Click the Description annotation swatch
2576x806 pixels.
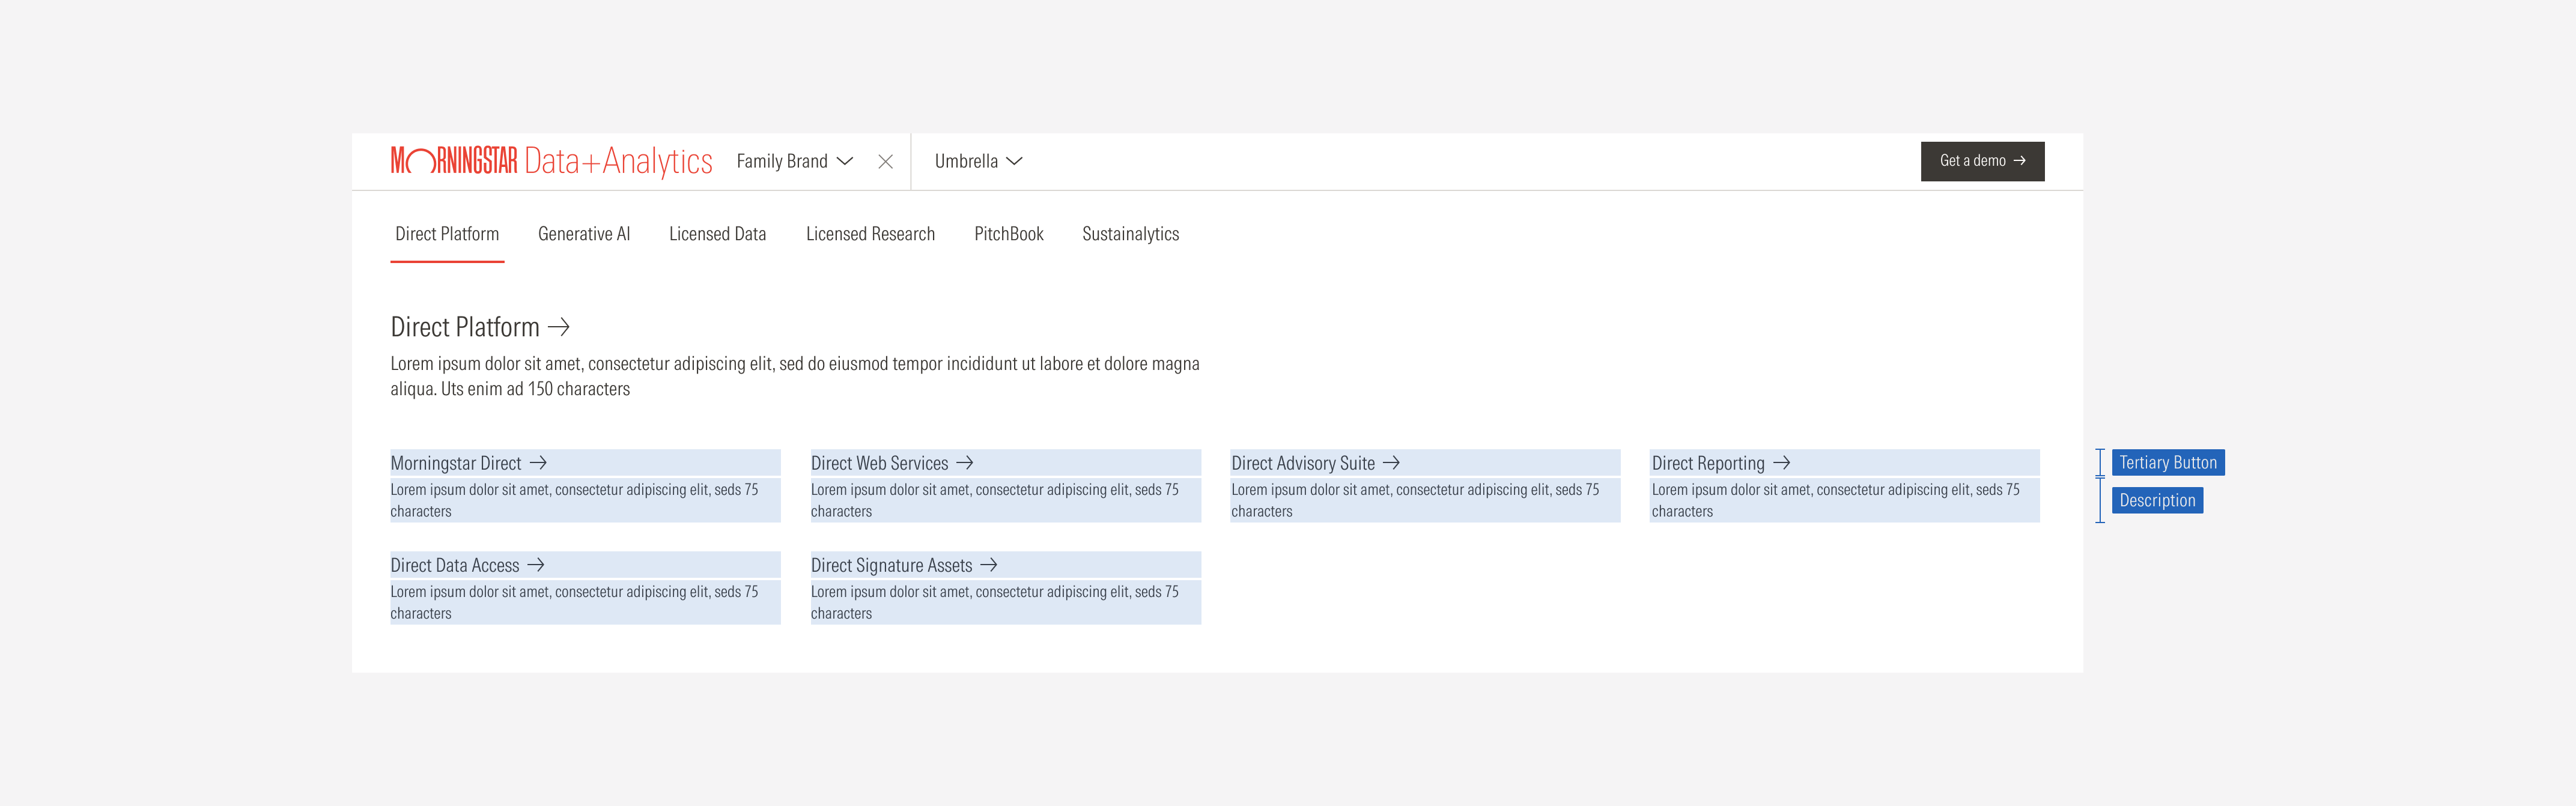coord(2158,501)
